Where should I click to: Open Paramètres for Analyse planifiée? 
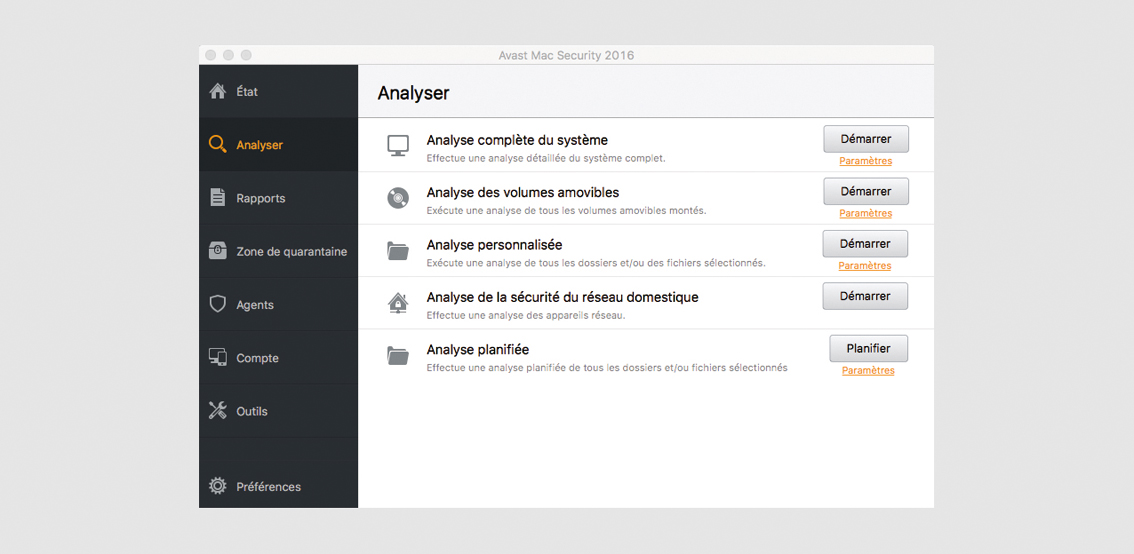[868, 370]
